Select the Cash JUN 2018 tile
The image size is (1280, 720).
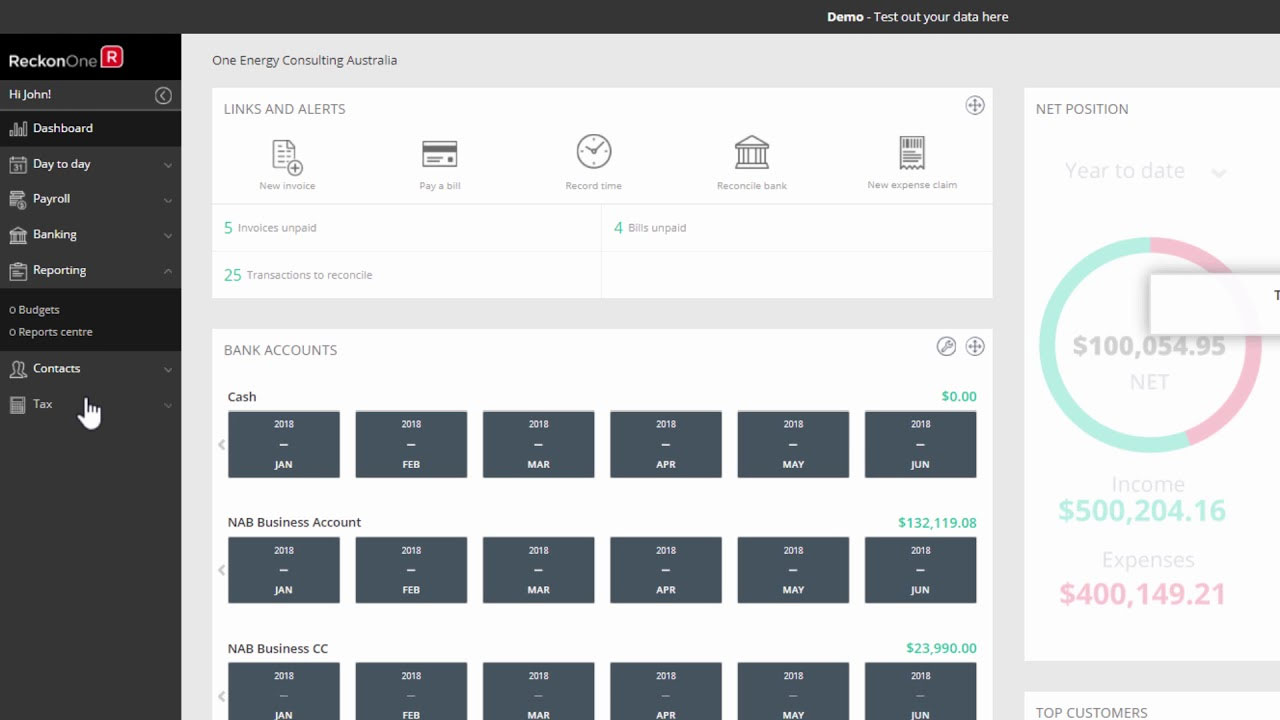(x=921, y=444)
